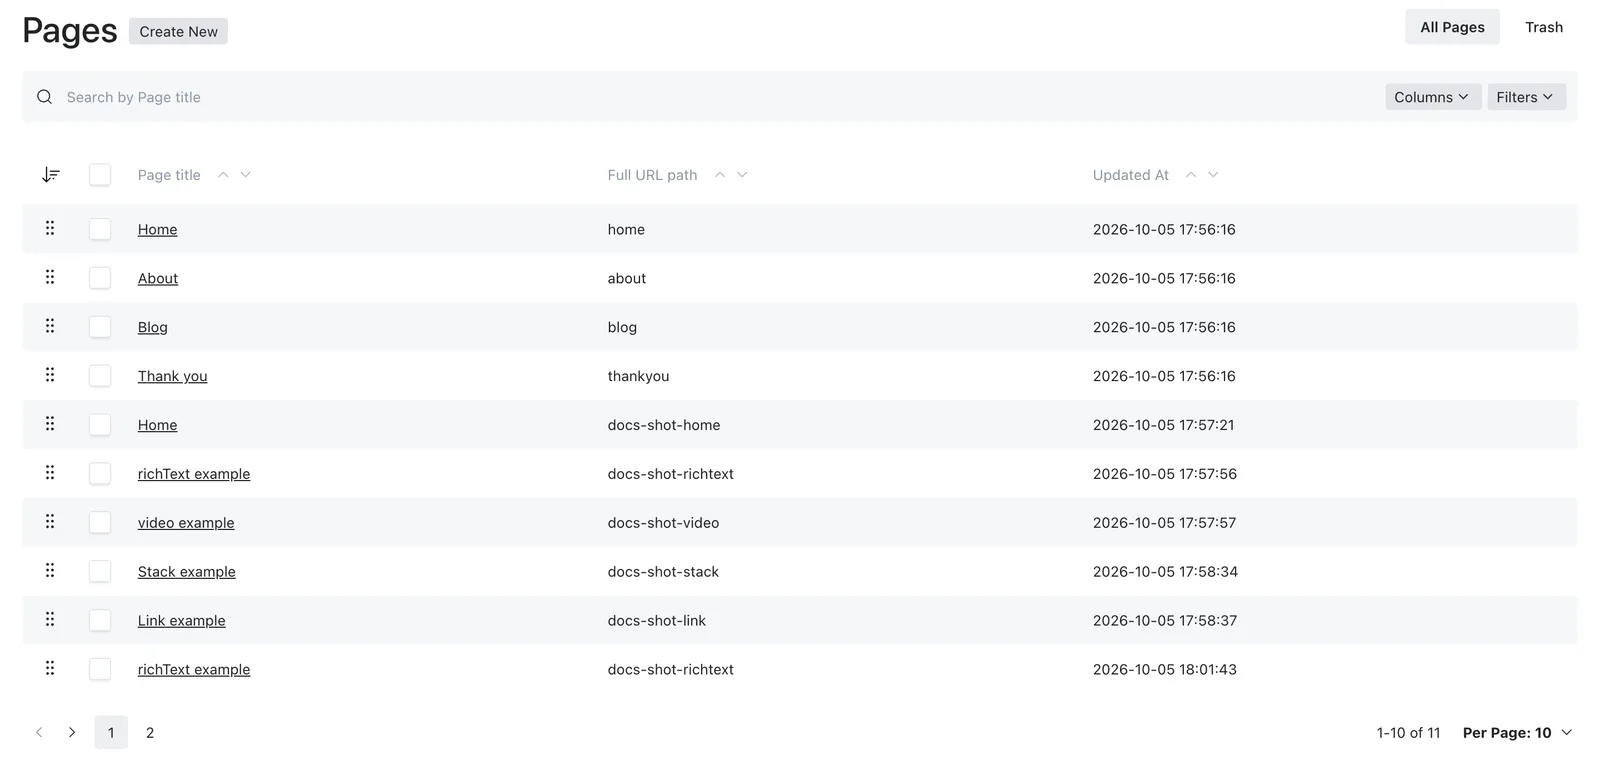
Task: Click the drag handle for Thank you row
Action: 50,375
